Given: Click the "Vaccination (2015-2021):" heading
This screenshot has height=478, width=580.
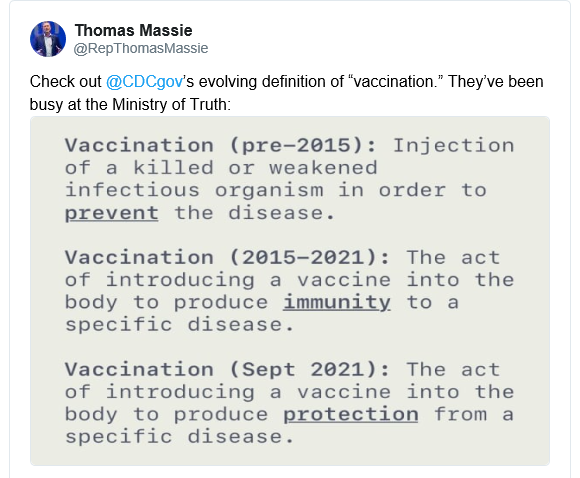Looking at the screenshot, I should click(x=227, y=257).
